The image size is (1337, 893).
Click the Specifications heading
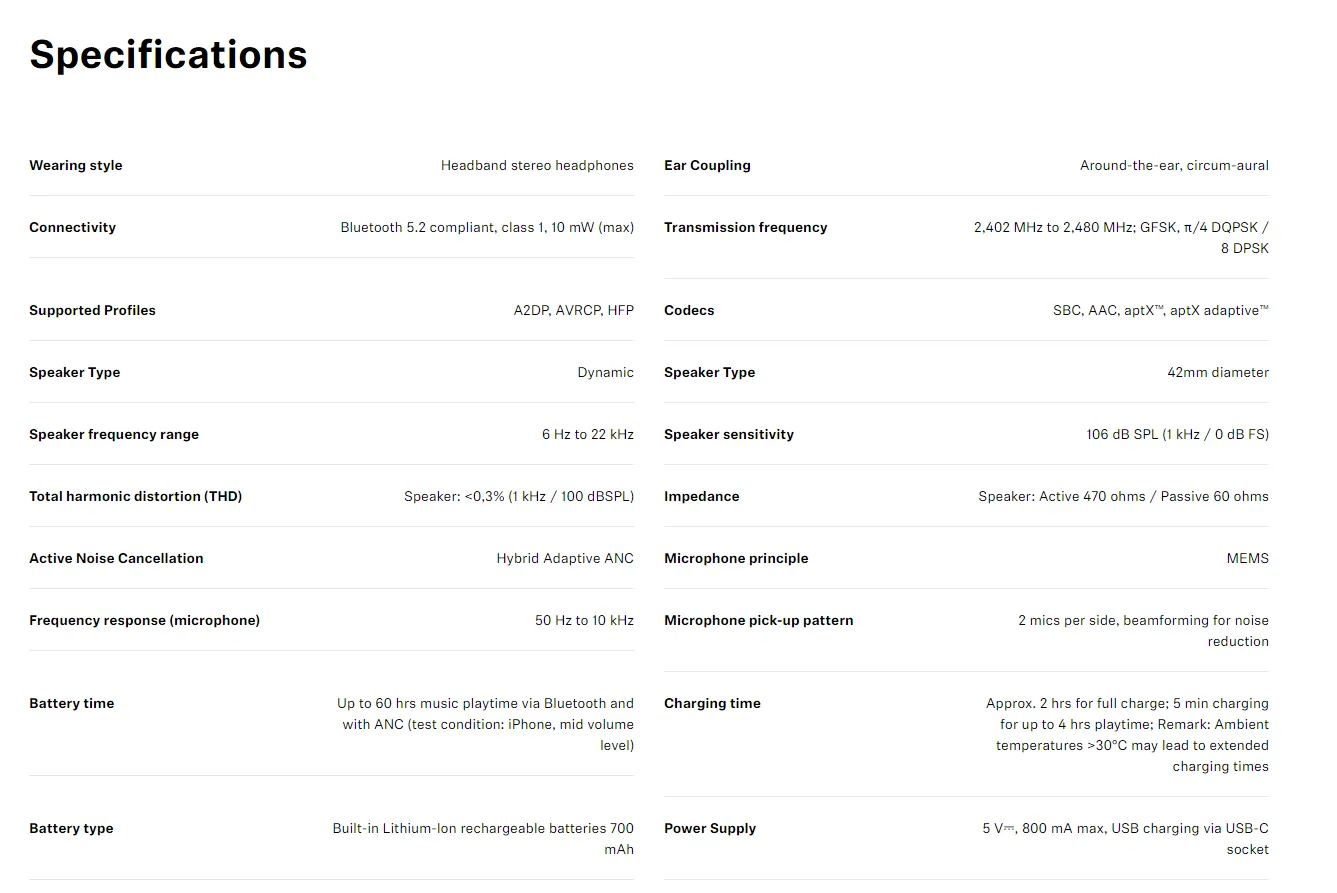(168, 55)
